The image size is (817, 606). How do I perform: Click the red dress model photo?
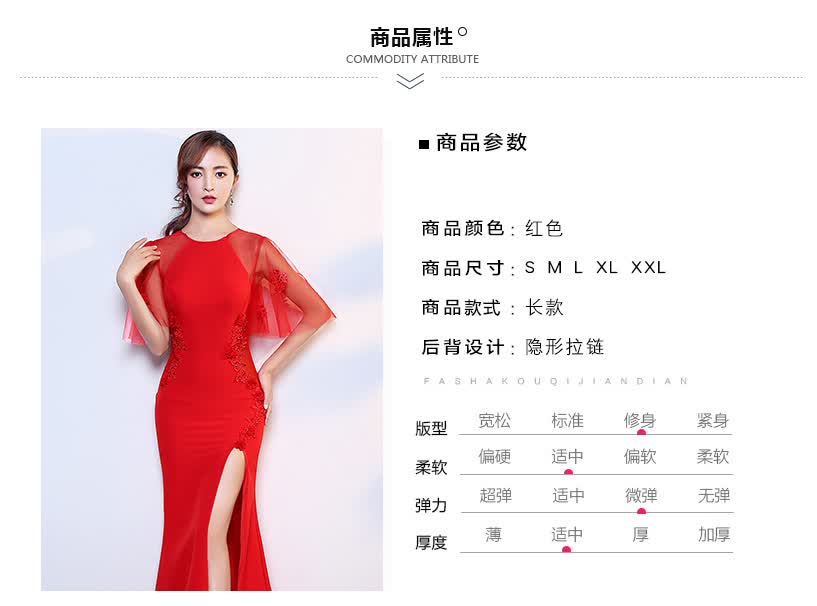pyautogui.click(x=212, y=360)
